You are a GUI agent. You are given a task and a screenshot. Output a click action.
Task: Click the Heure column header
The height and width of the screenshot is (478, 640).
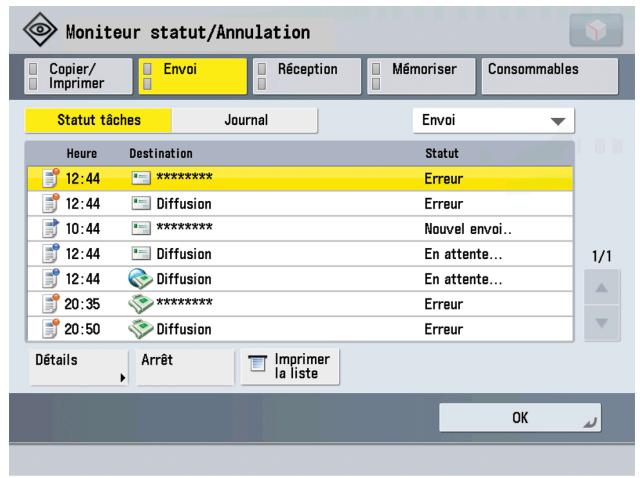coord(82,153)
